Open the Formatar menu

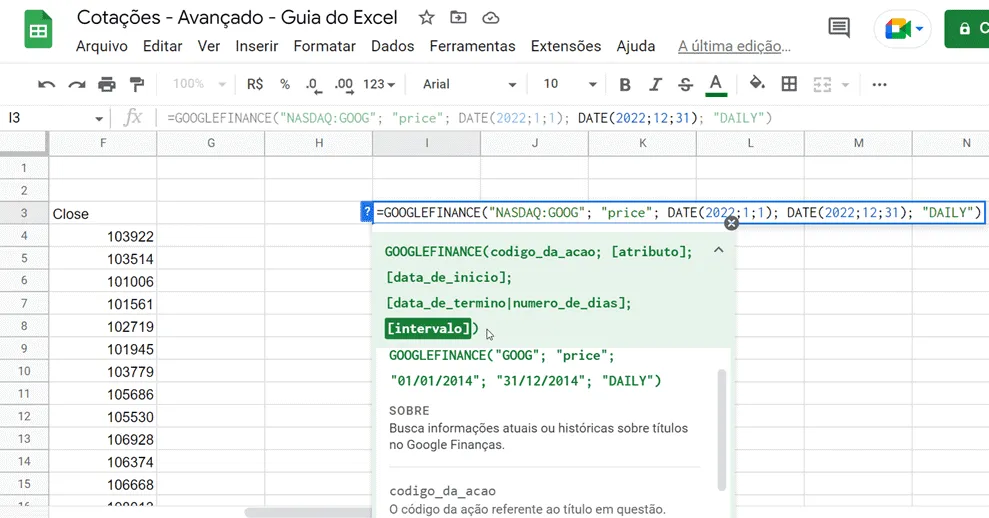325,46
